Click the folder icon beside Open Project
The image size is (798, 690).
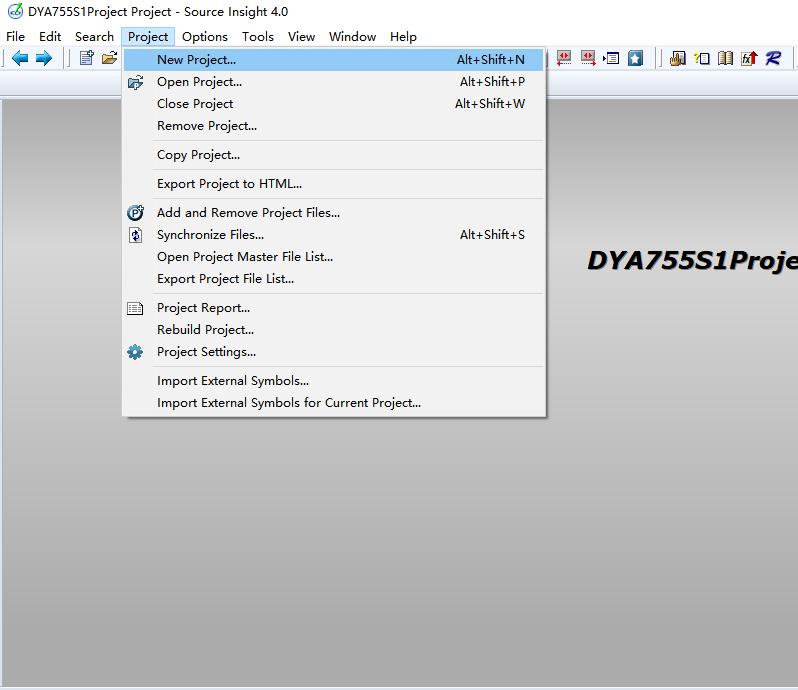tap(135, 82)
